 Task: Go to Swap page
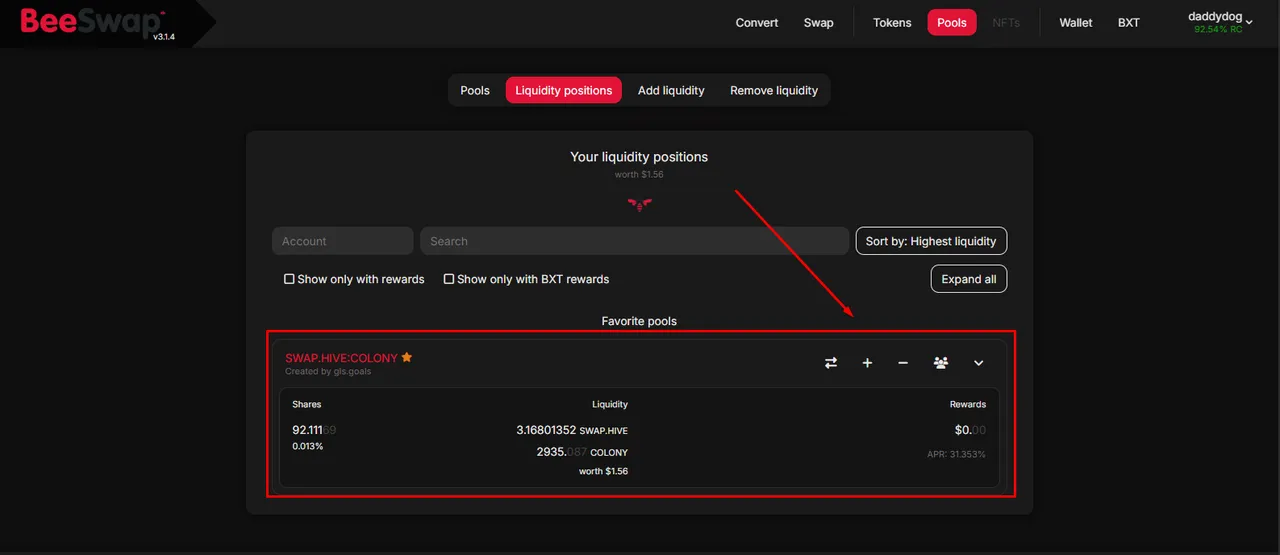coord(819,22)
